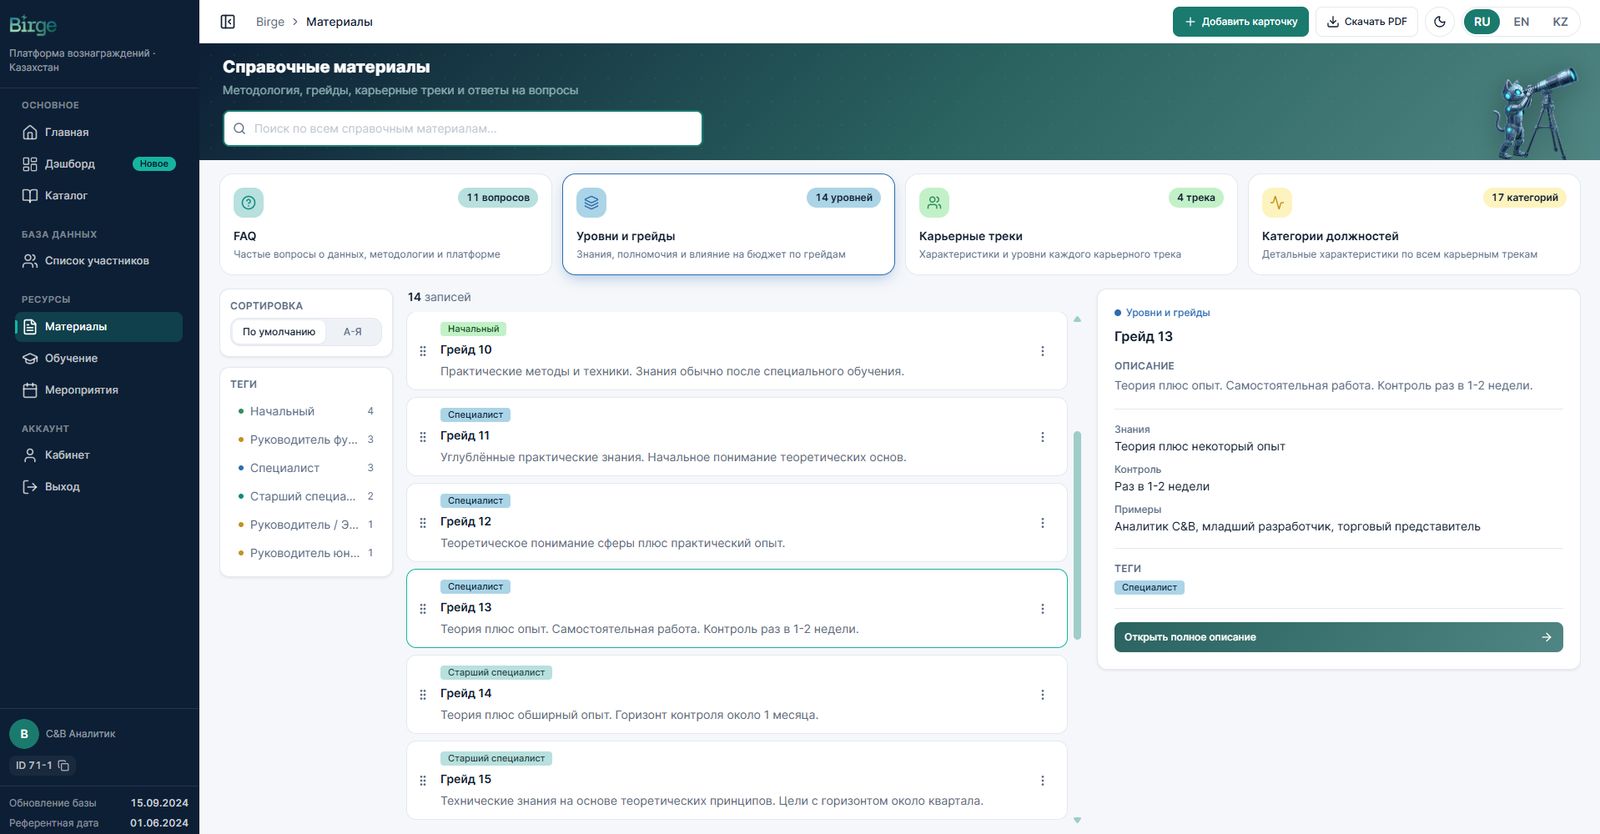Click Дашборд grid icon

[x=30, y=164]
